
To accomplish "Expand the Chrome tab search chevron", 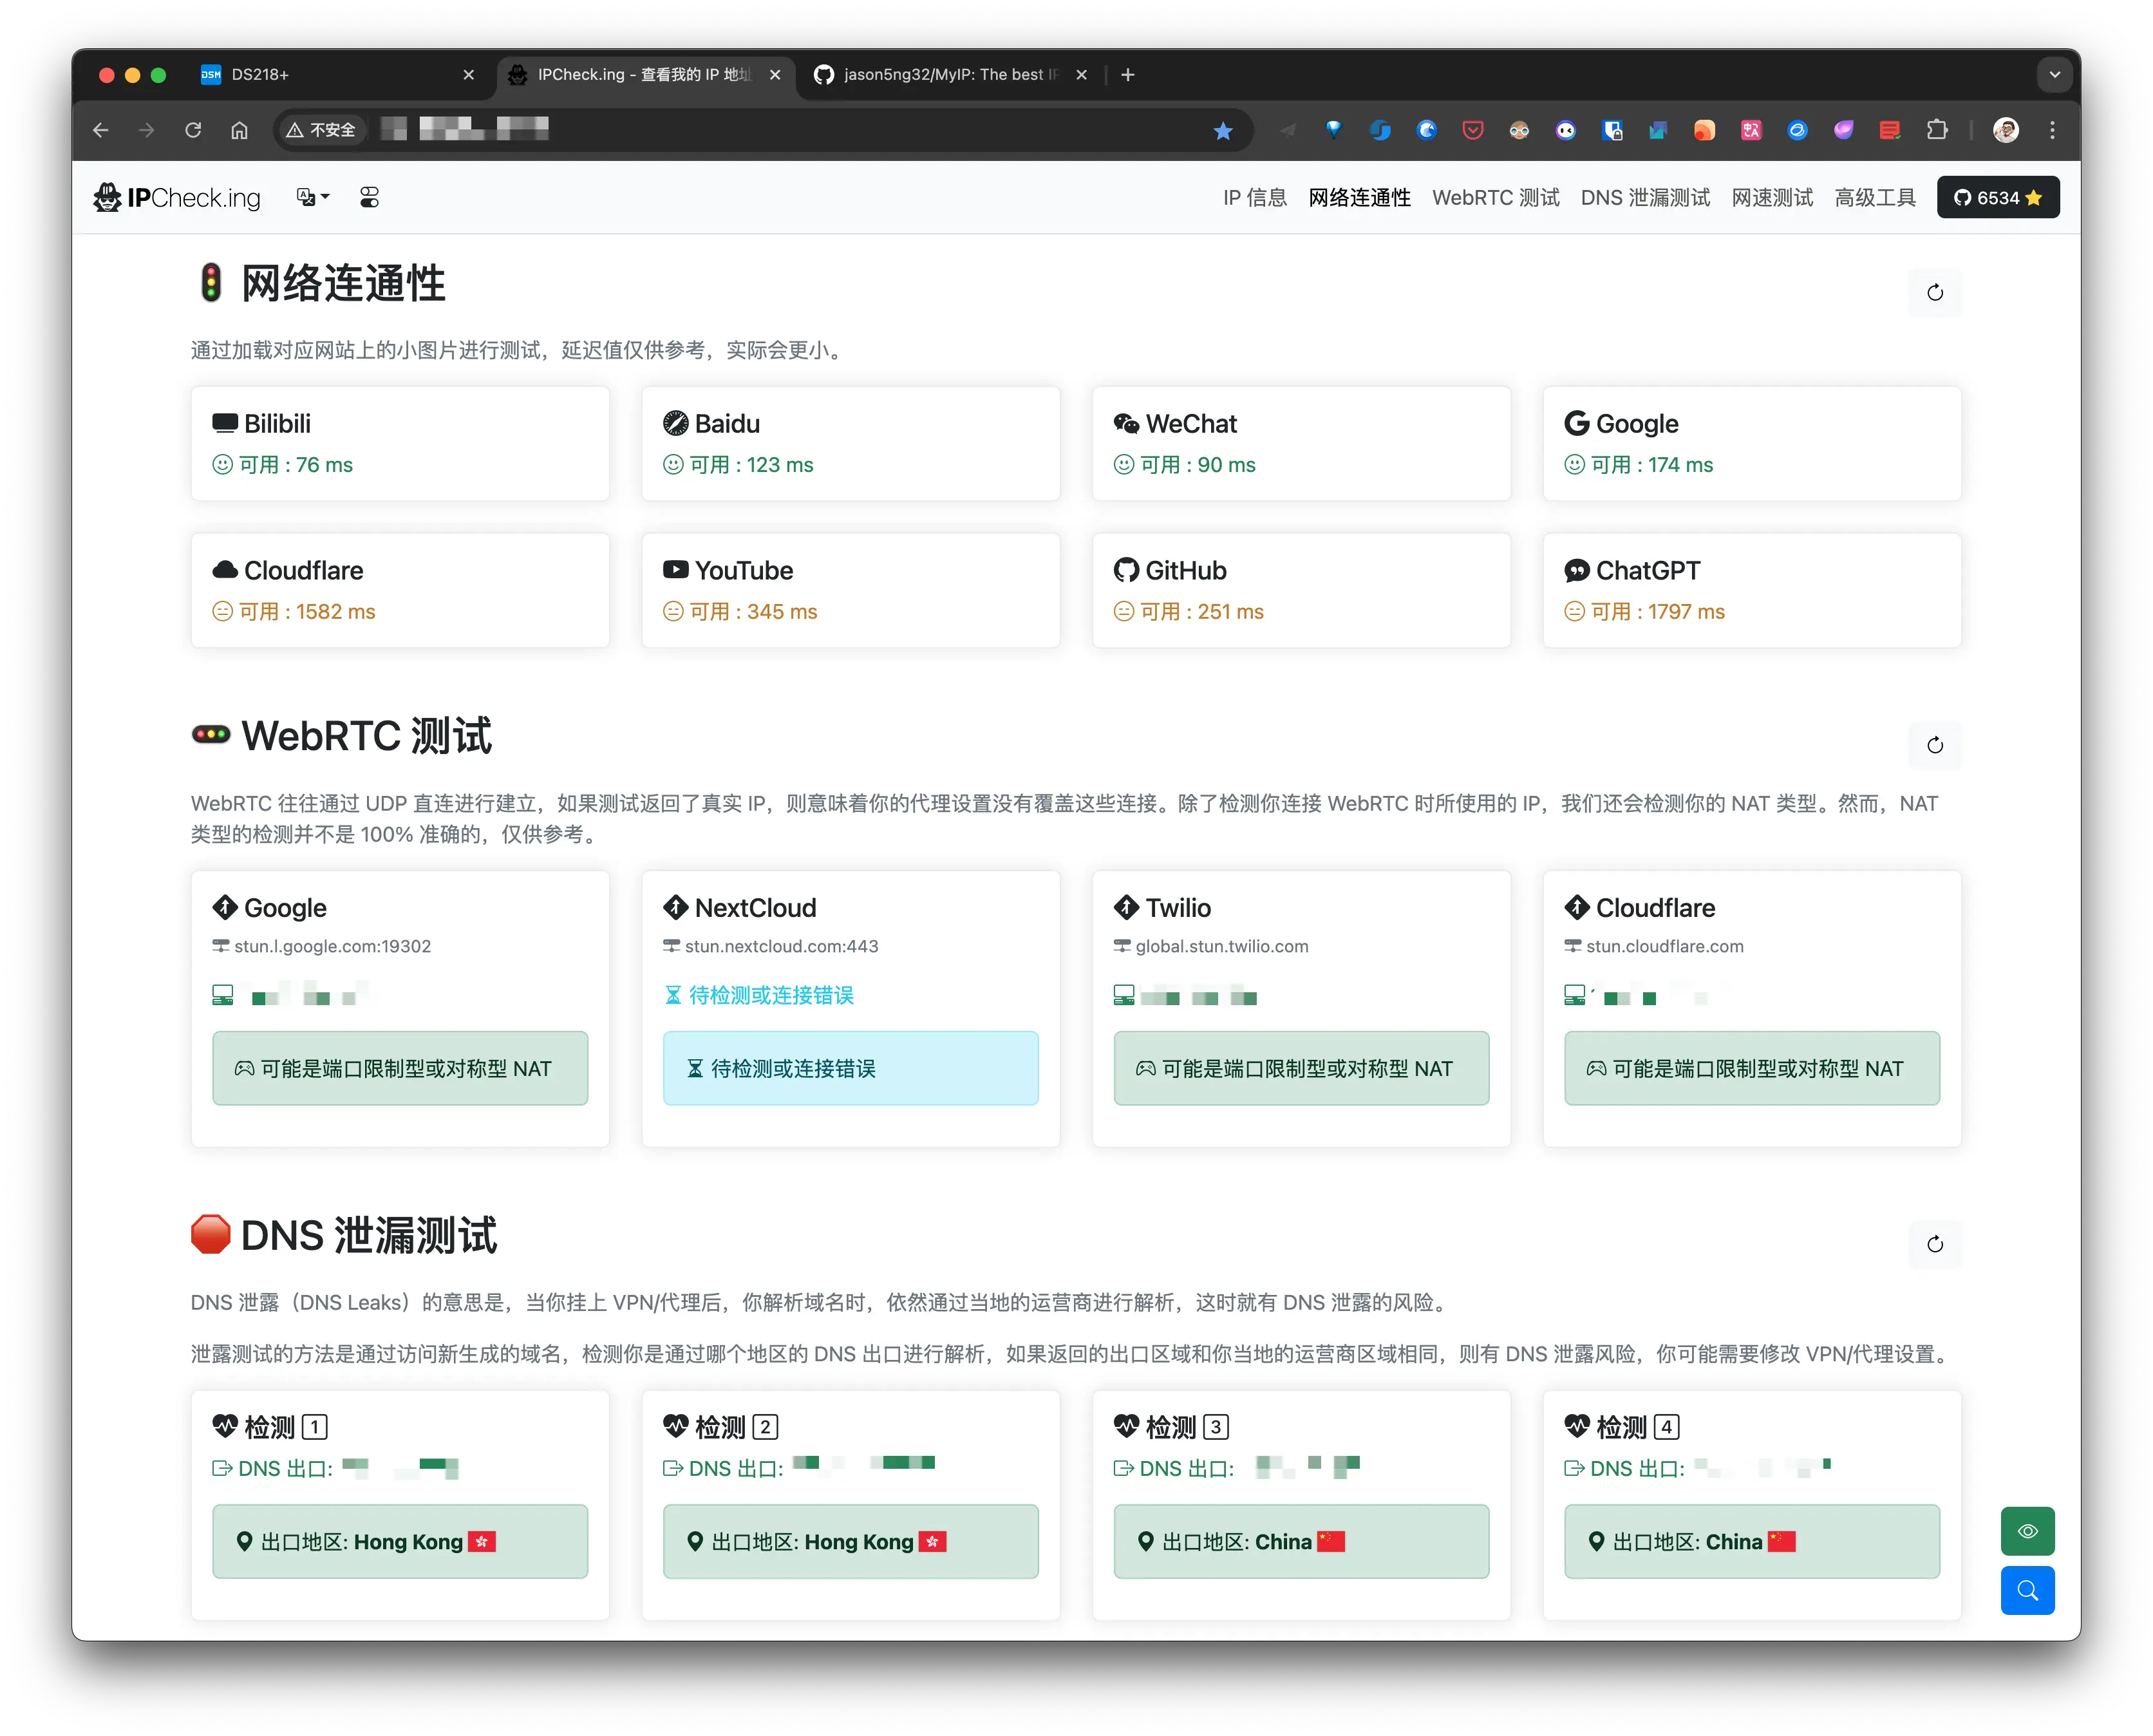I will point(2054,75).
